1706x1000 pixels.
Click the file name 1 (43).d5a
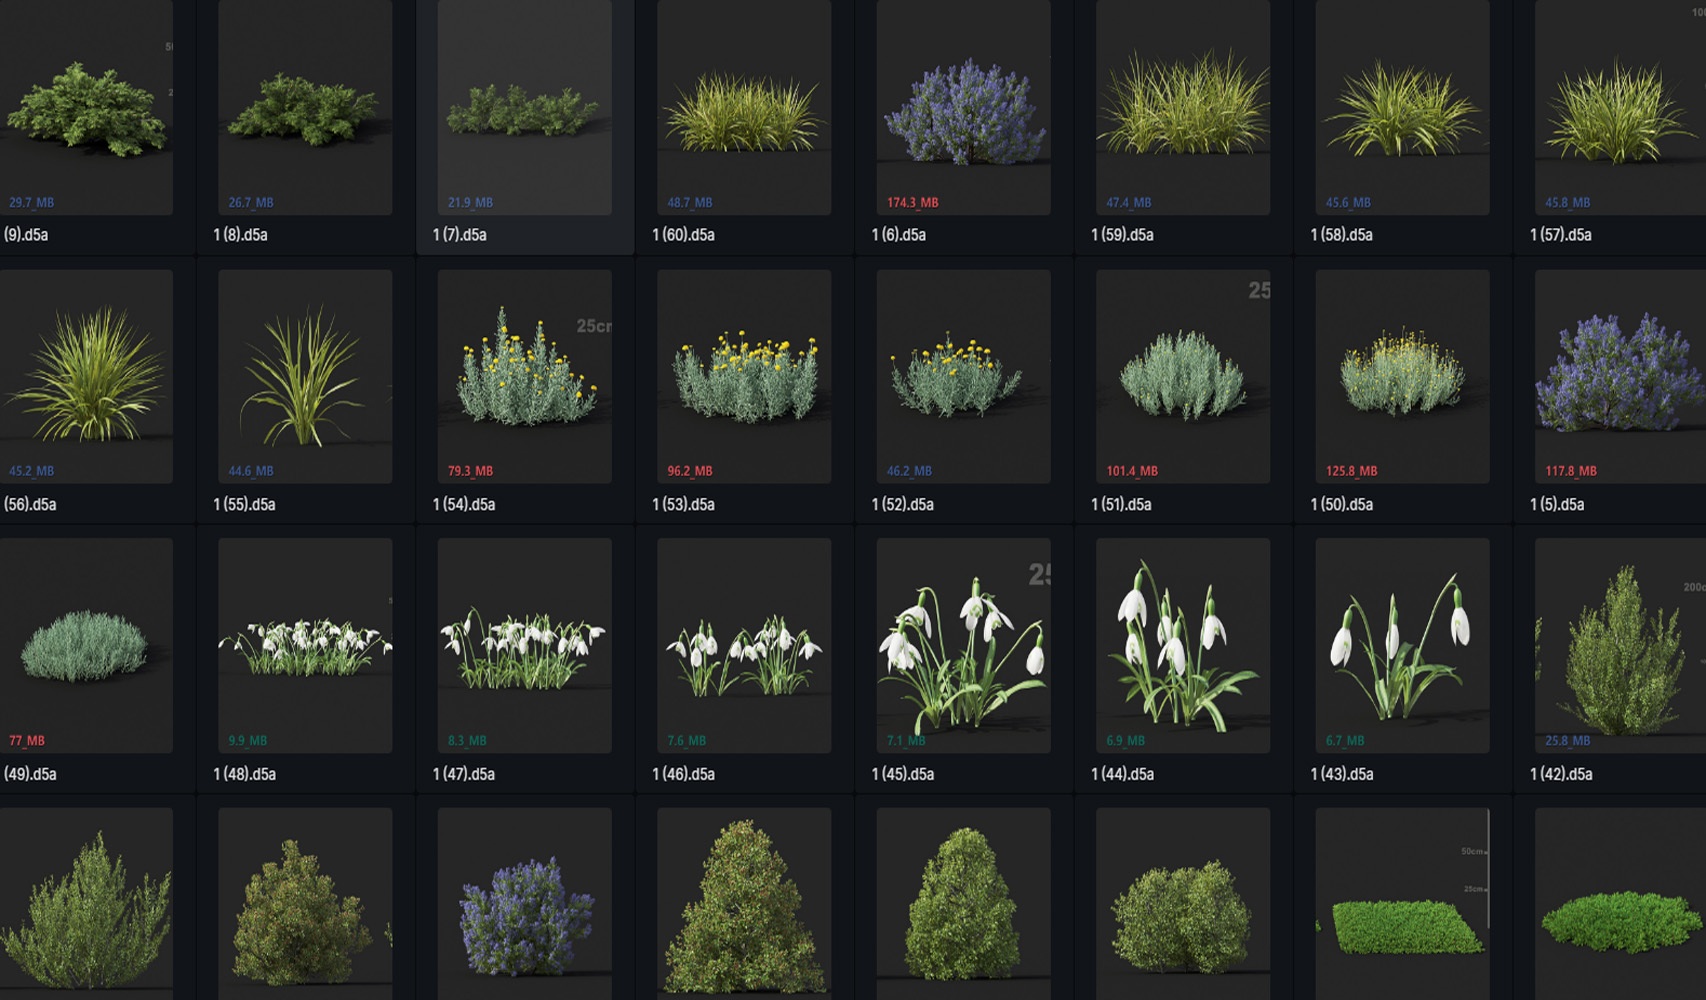[x=1342, y=774]
